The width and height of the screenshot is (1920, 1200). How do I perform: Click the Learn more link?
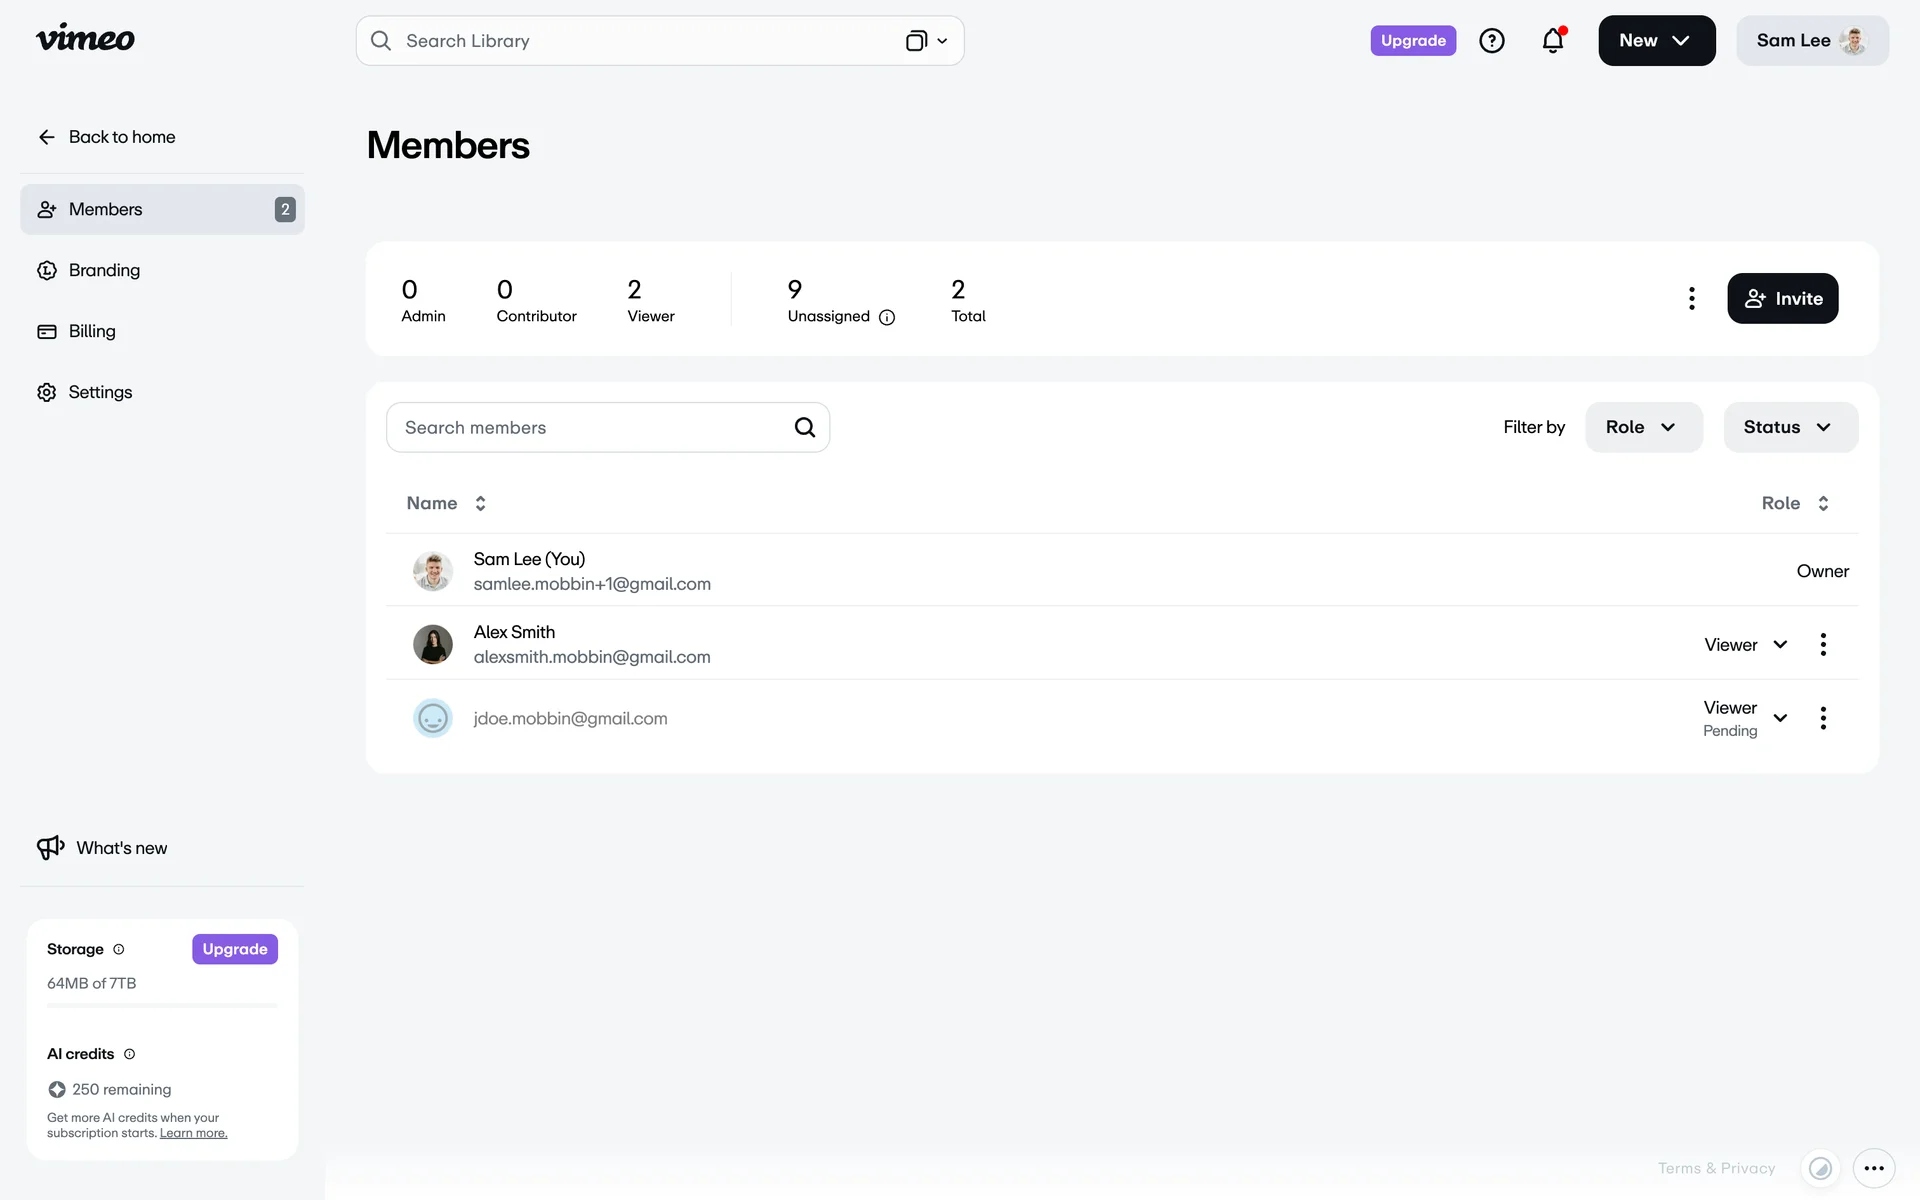pyautogui.click(x=193, y=1133)
